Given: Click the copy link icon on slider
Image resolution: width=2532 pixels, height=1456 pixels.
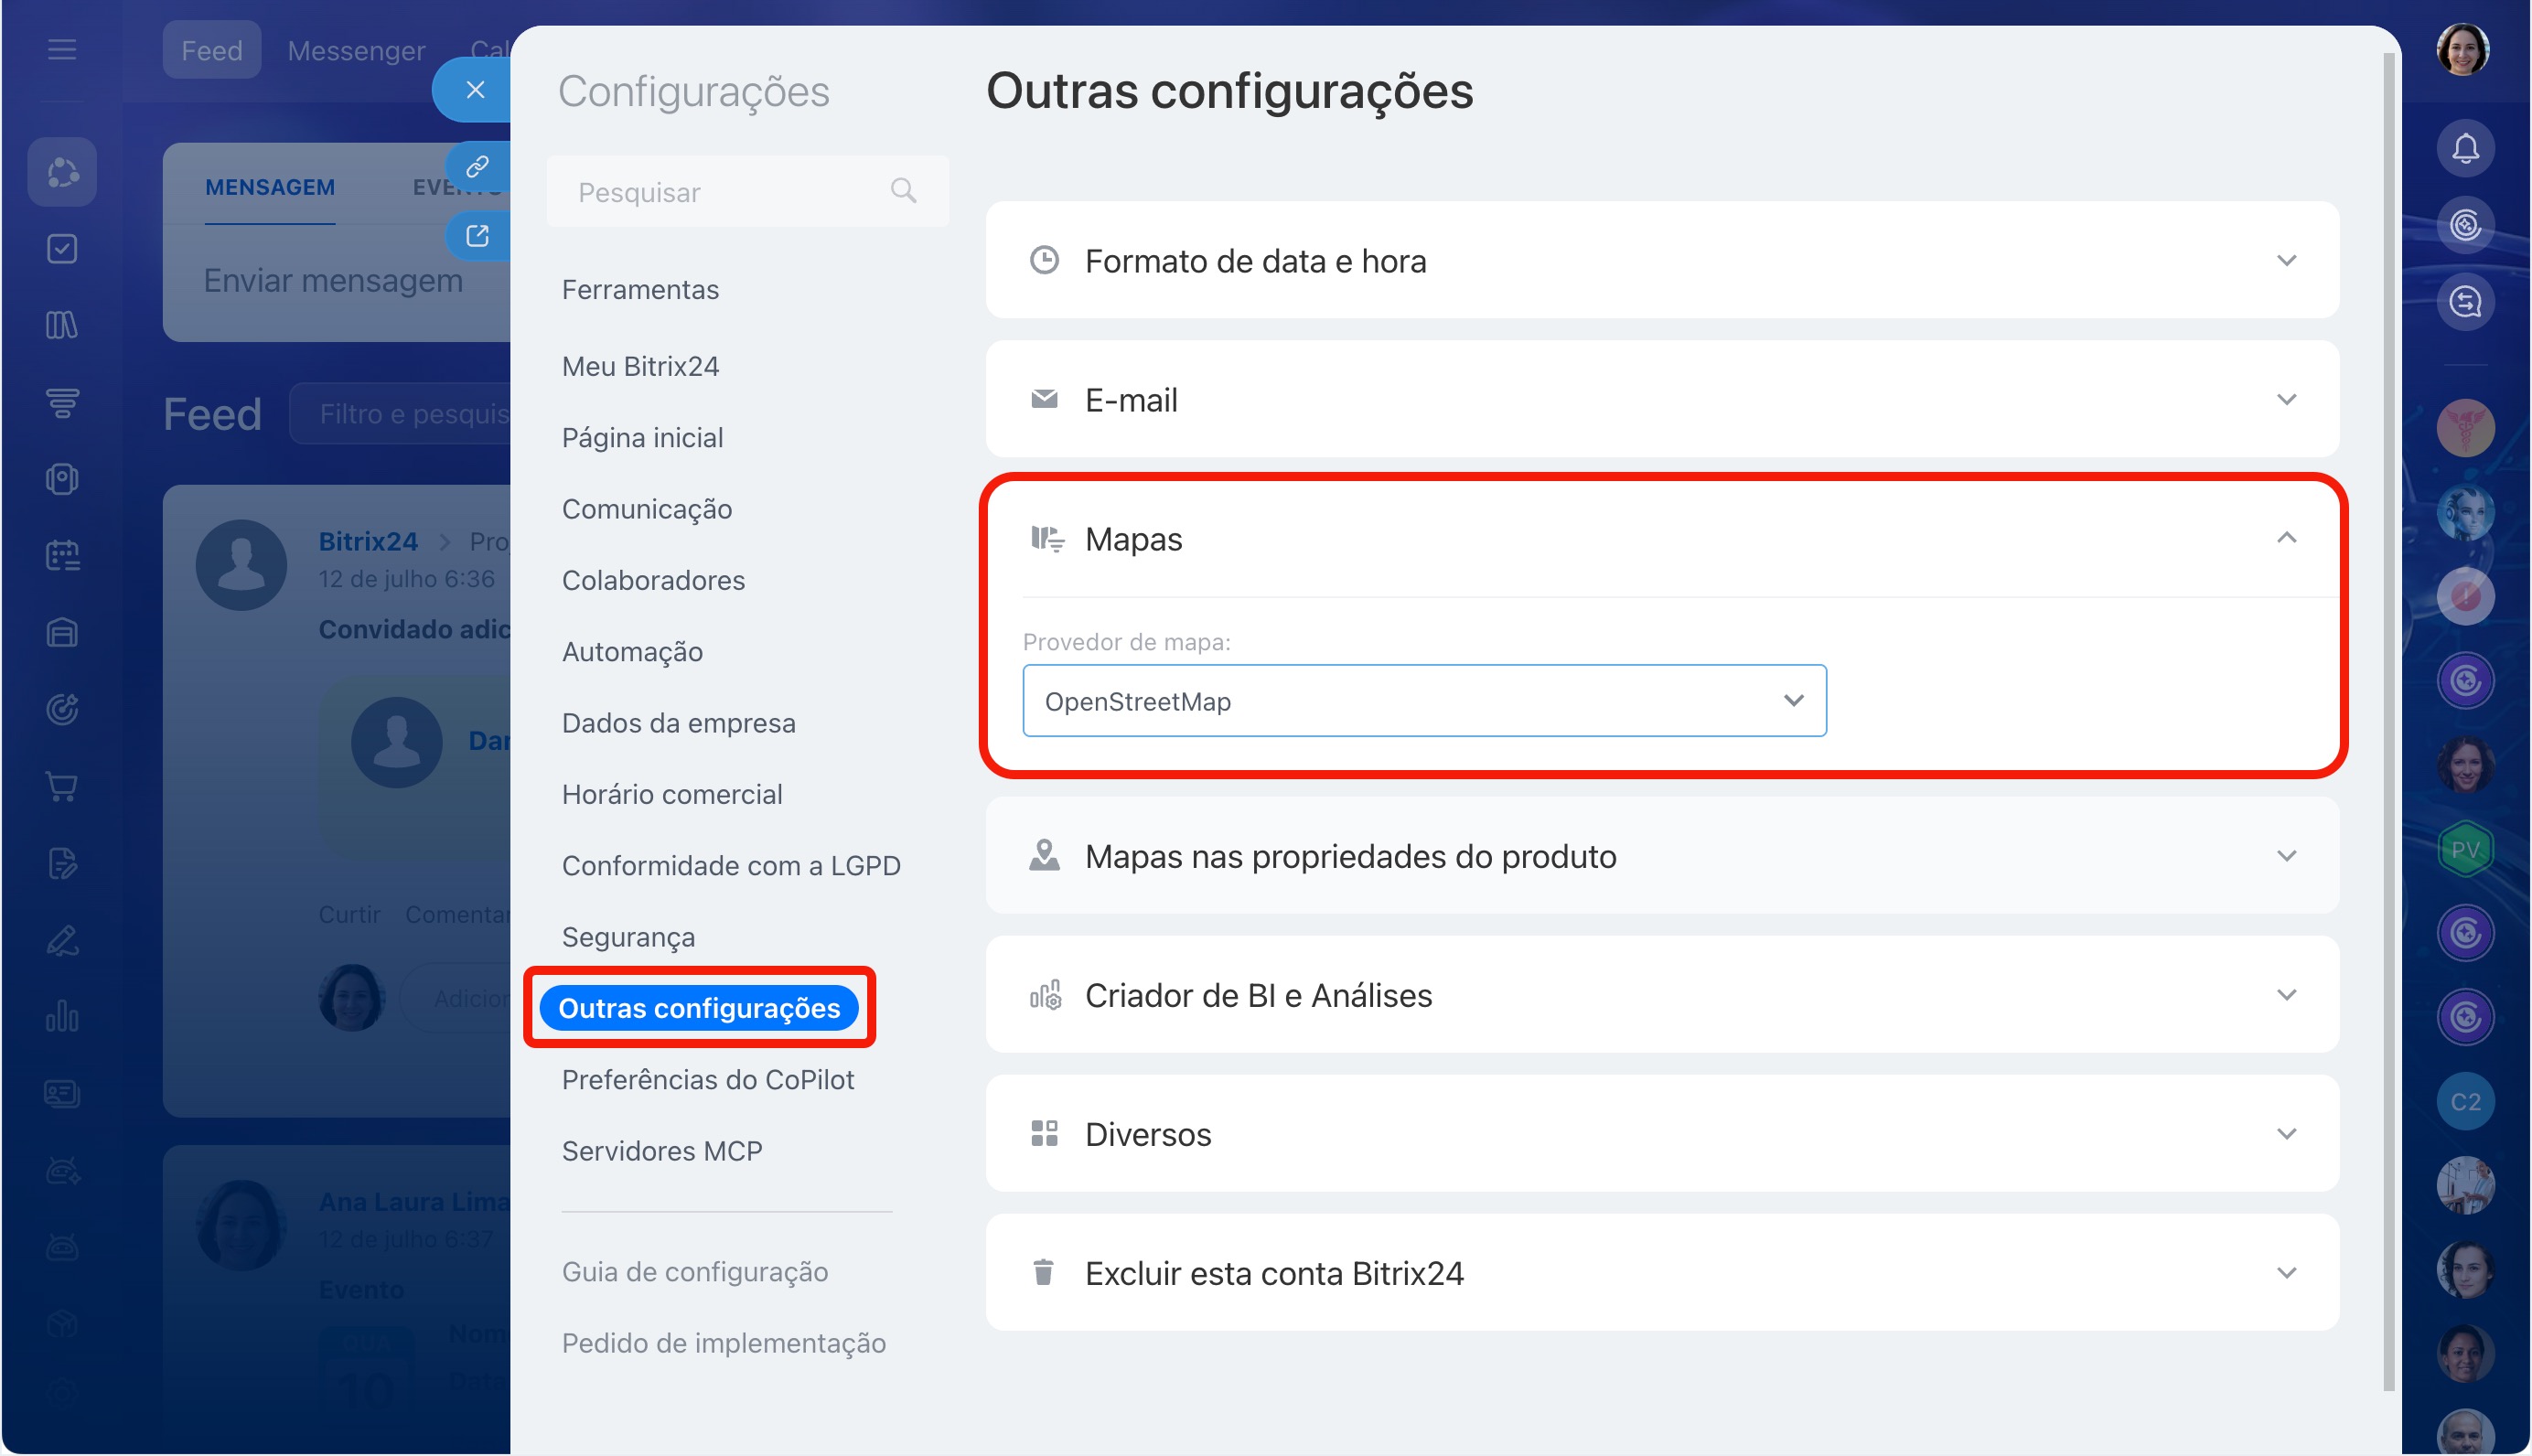Looking at the screenshot, I should (477, 166).
